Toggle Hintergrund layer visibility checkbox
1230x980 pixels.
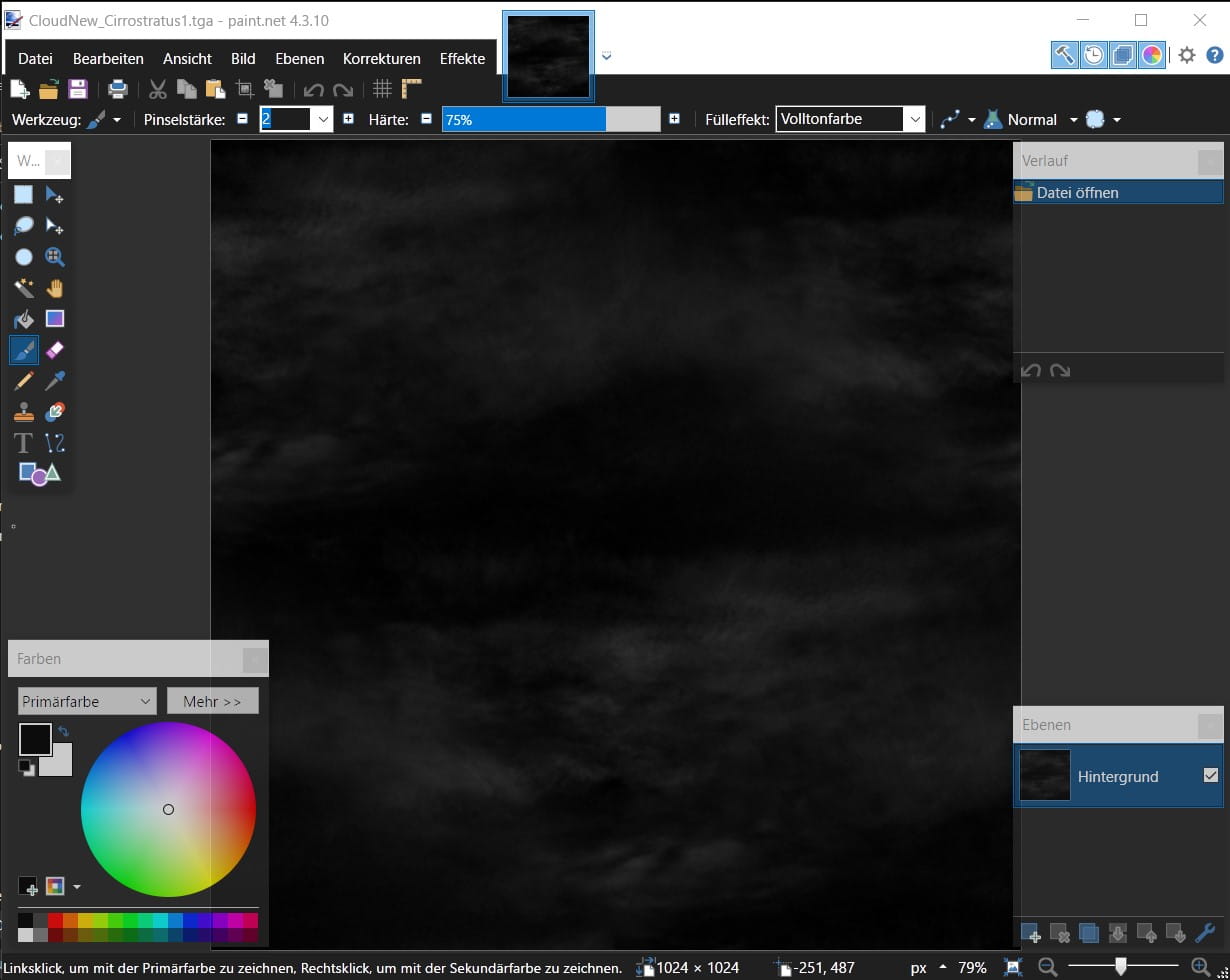[x=1210, y=775]
